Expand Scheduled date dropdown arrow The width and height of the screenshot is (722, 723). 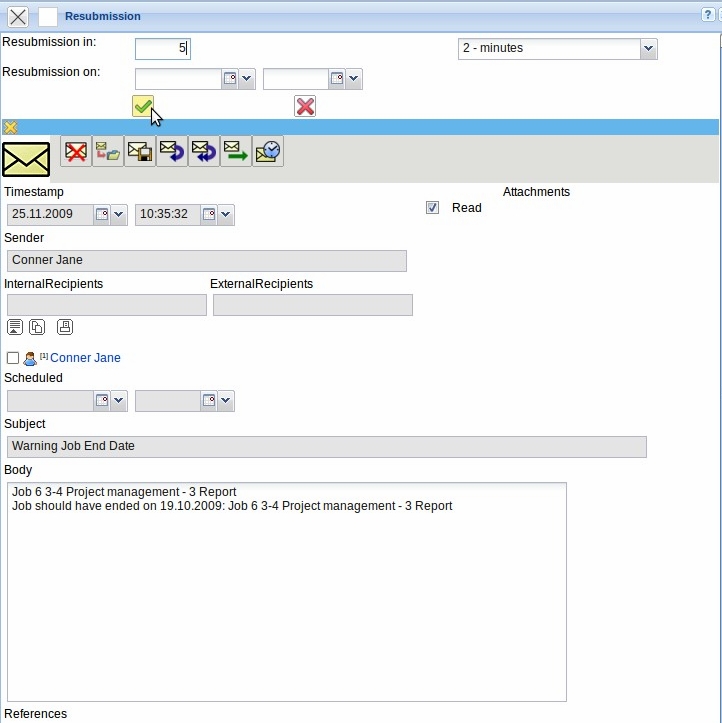118,400
